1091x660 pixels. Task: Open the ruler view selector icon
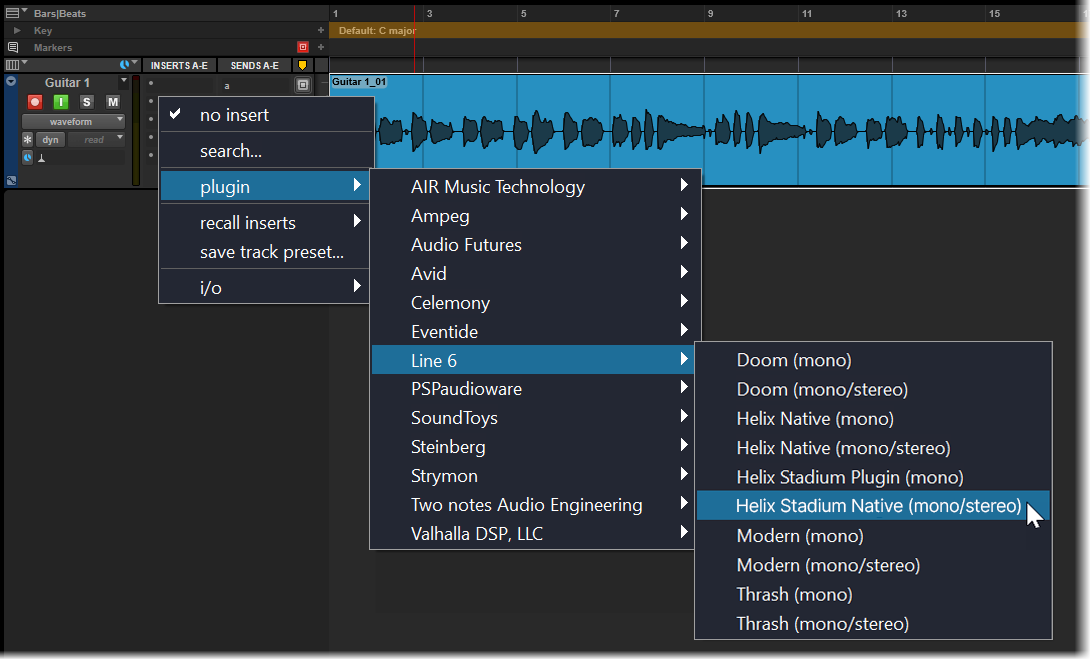[15, 13]
